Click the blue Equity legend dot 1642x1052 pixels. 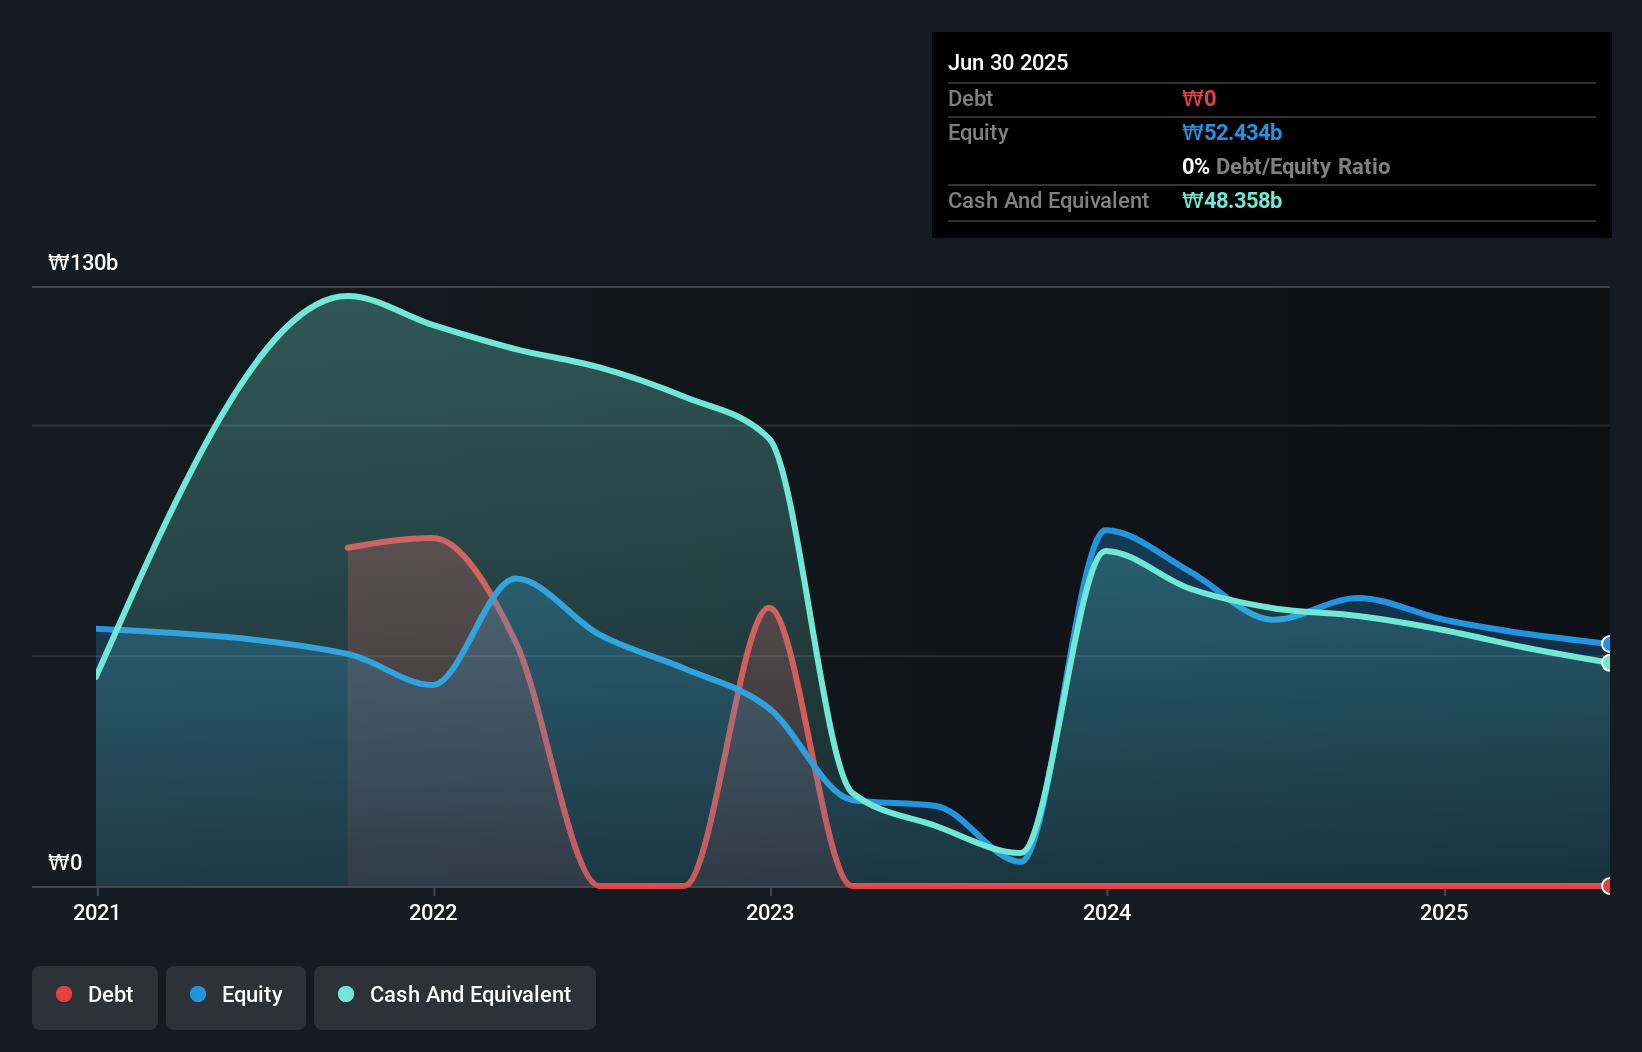(198, 994)
